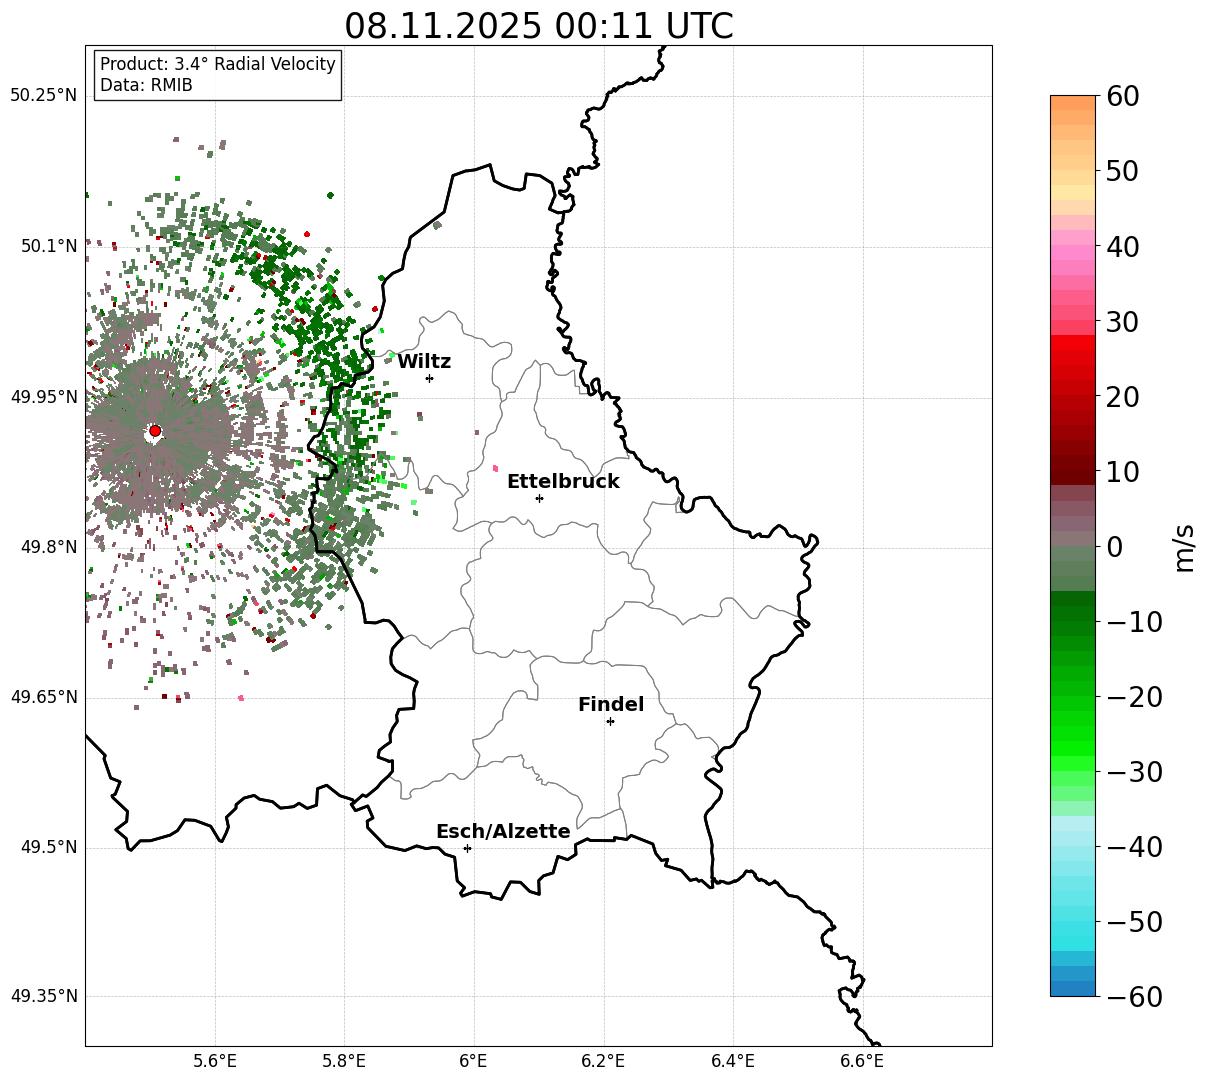Click the latitude label 49.8°N
This screenshot has width=1207, height=1081.
coord(48,547)
